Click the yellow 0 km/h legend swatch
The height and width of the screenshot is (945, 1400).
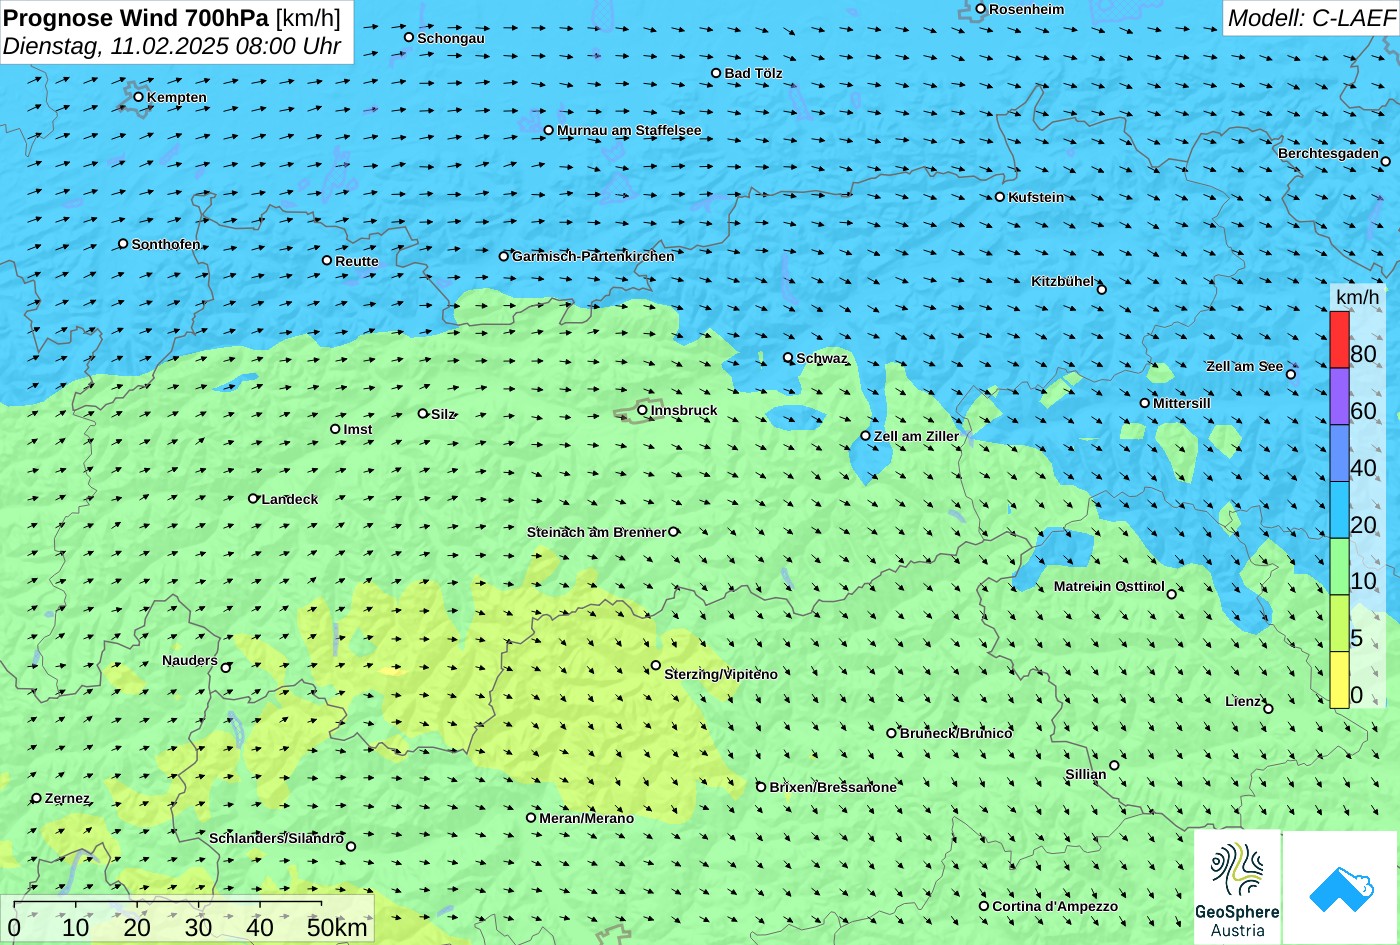pos(1339,680)
